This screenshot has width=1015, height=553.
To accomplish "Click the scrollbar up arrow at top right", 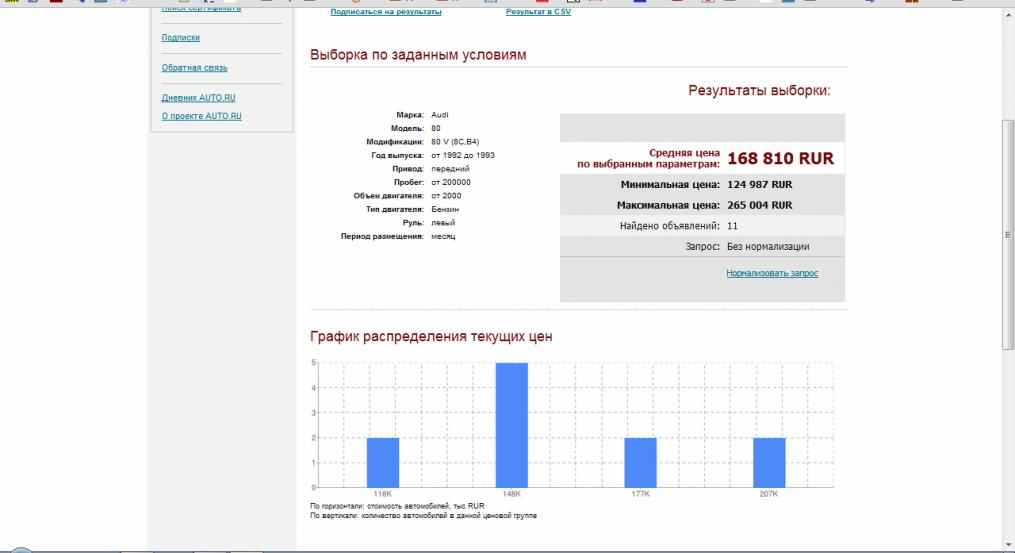I will tap(1008, 14).
